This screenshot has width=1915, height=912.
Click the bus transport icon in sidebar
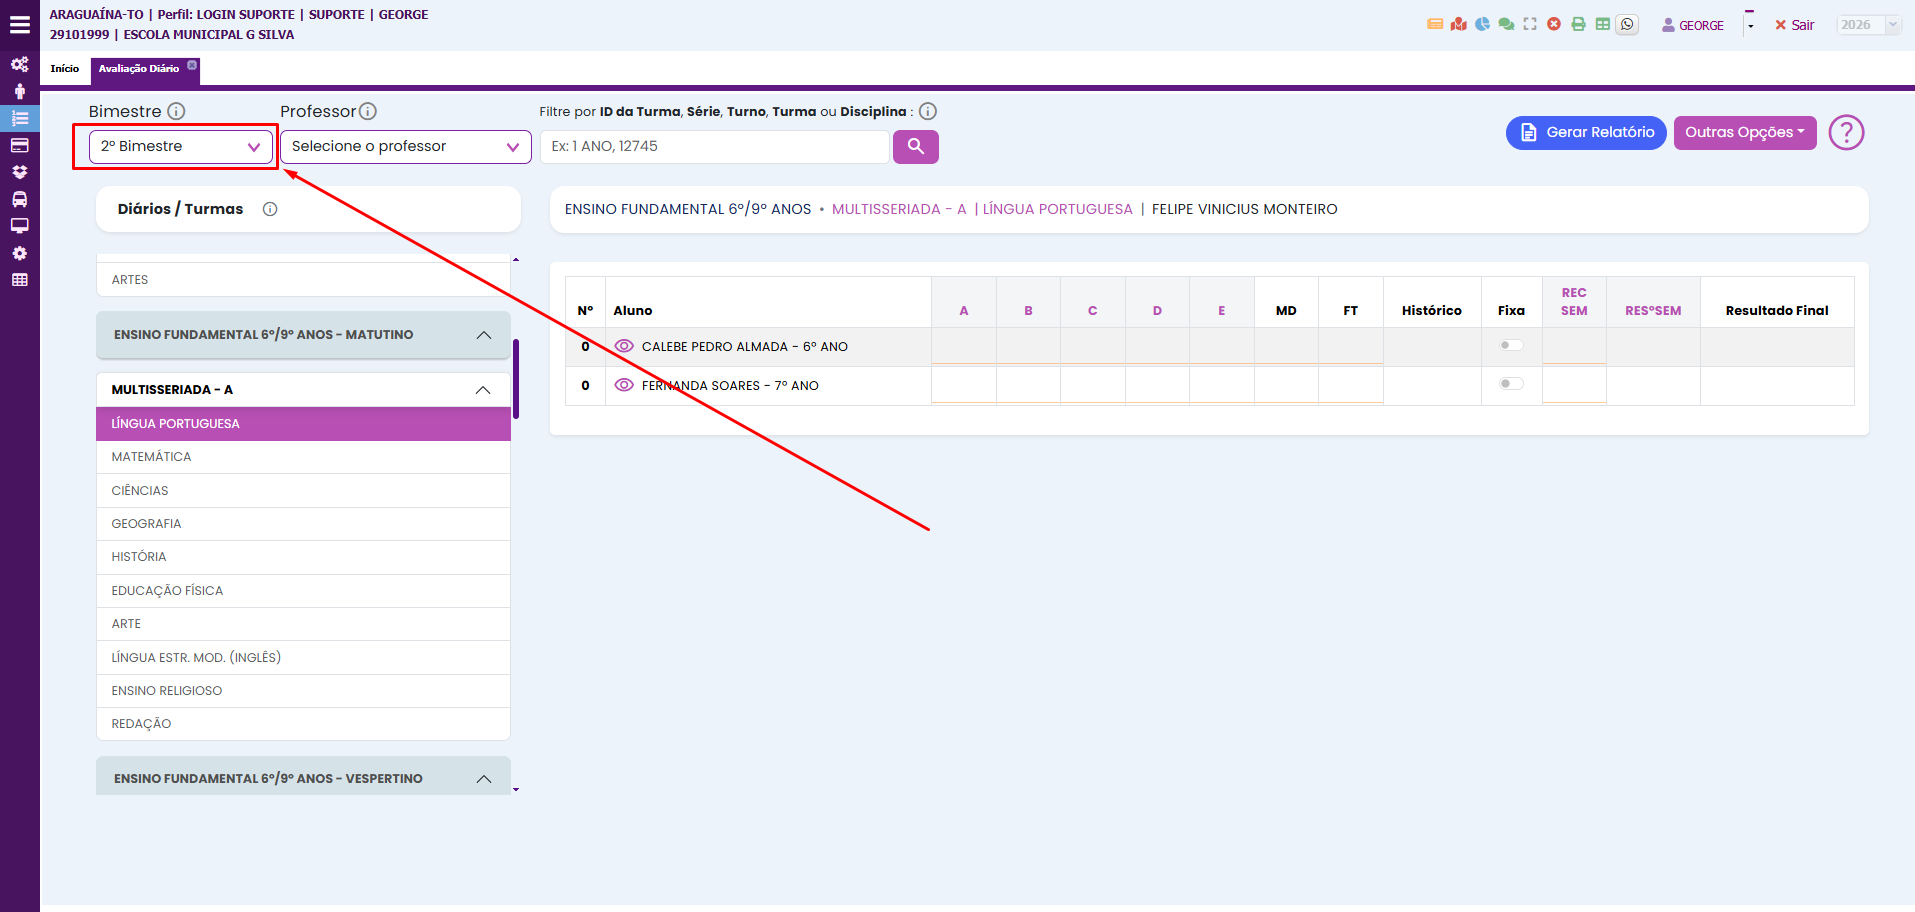[19, 199]
